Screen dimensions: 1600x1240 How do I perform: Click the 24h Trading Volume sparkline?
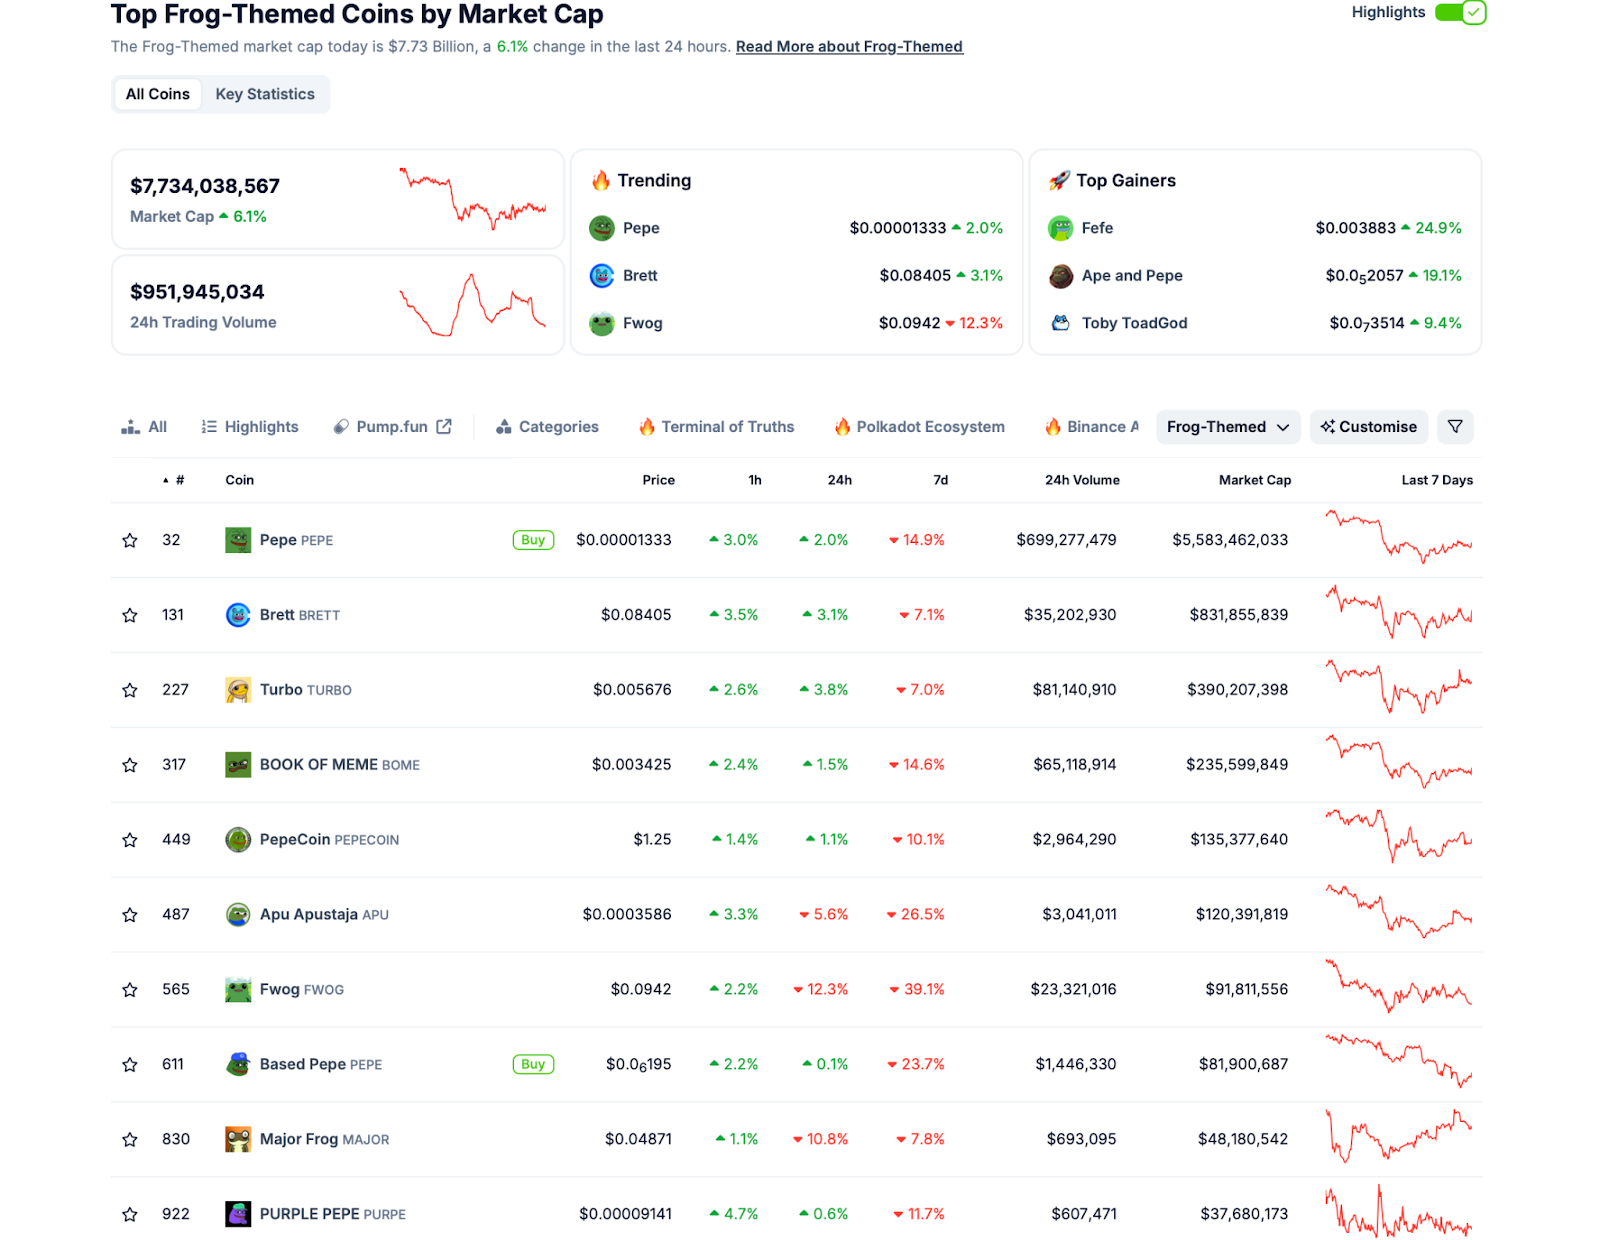pos(473,305)
